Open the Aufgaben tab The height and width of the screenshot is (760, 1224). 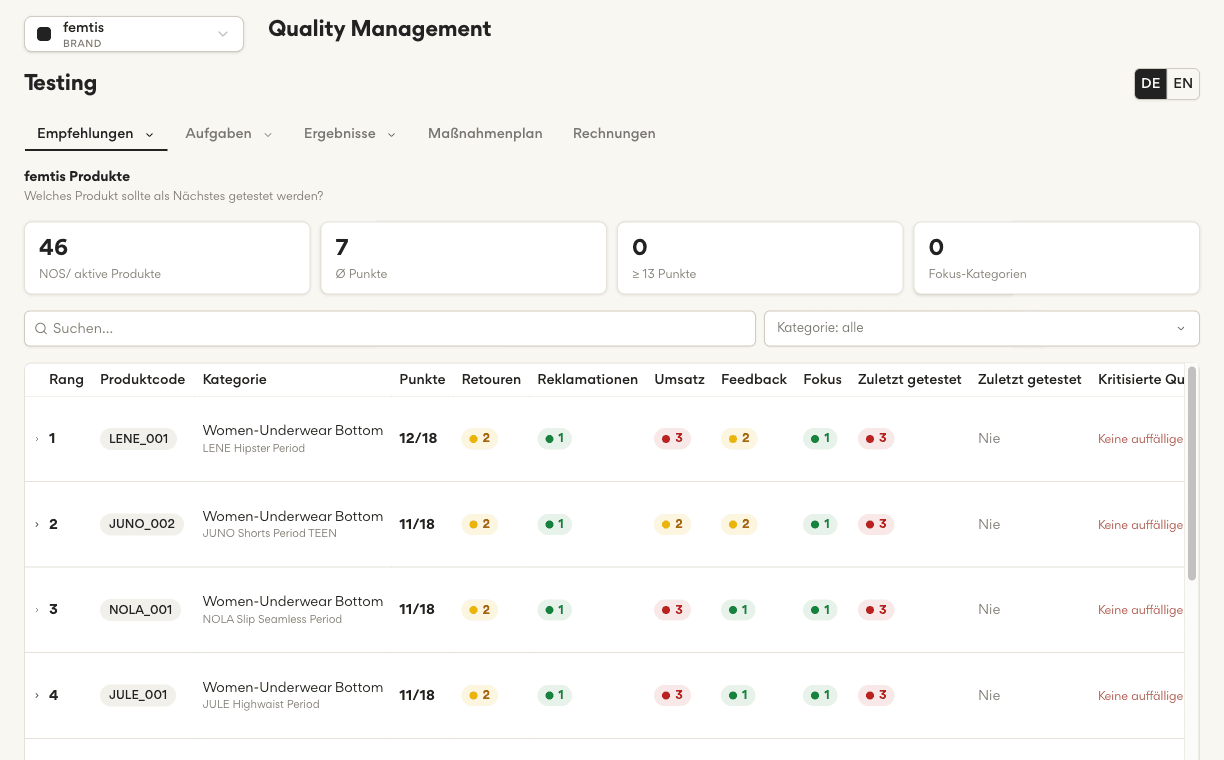tap(229, 133)
